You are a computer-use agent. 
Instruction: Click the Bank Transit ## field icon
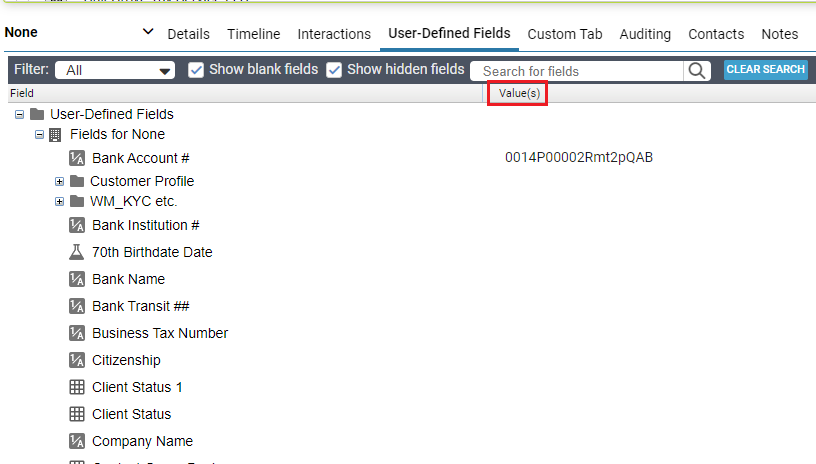click(77, 306)
